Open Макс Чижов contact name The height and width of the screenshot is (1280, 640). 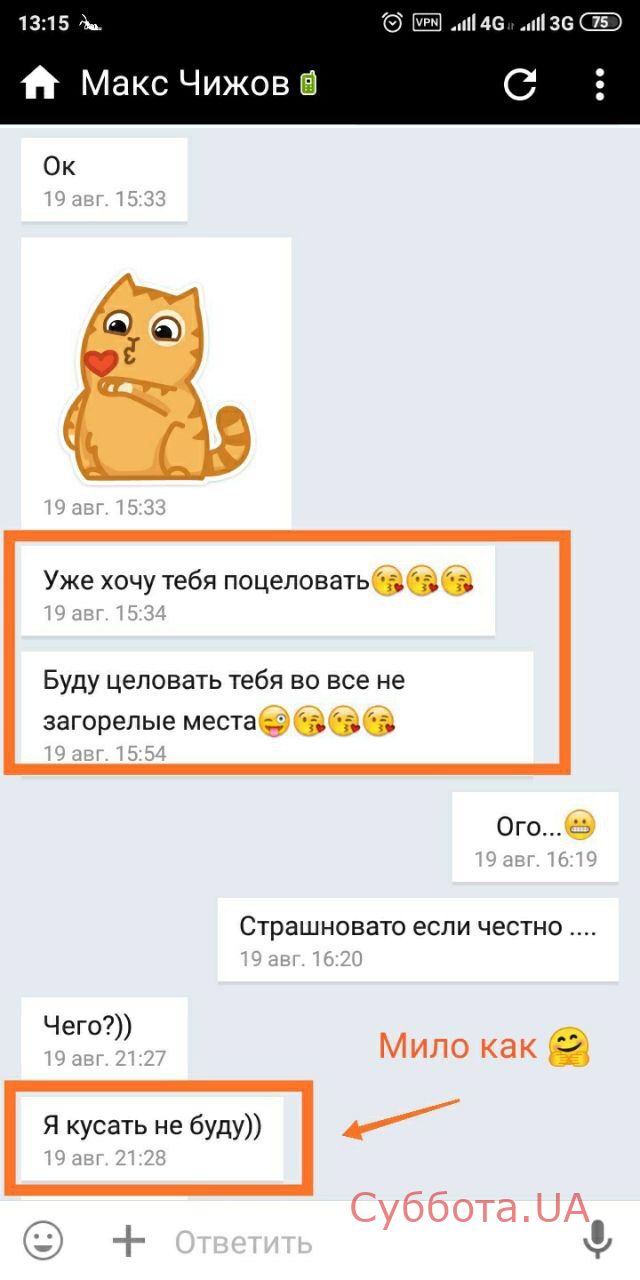[x=185, y=83]
